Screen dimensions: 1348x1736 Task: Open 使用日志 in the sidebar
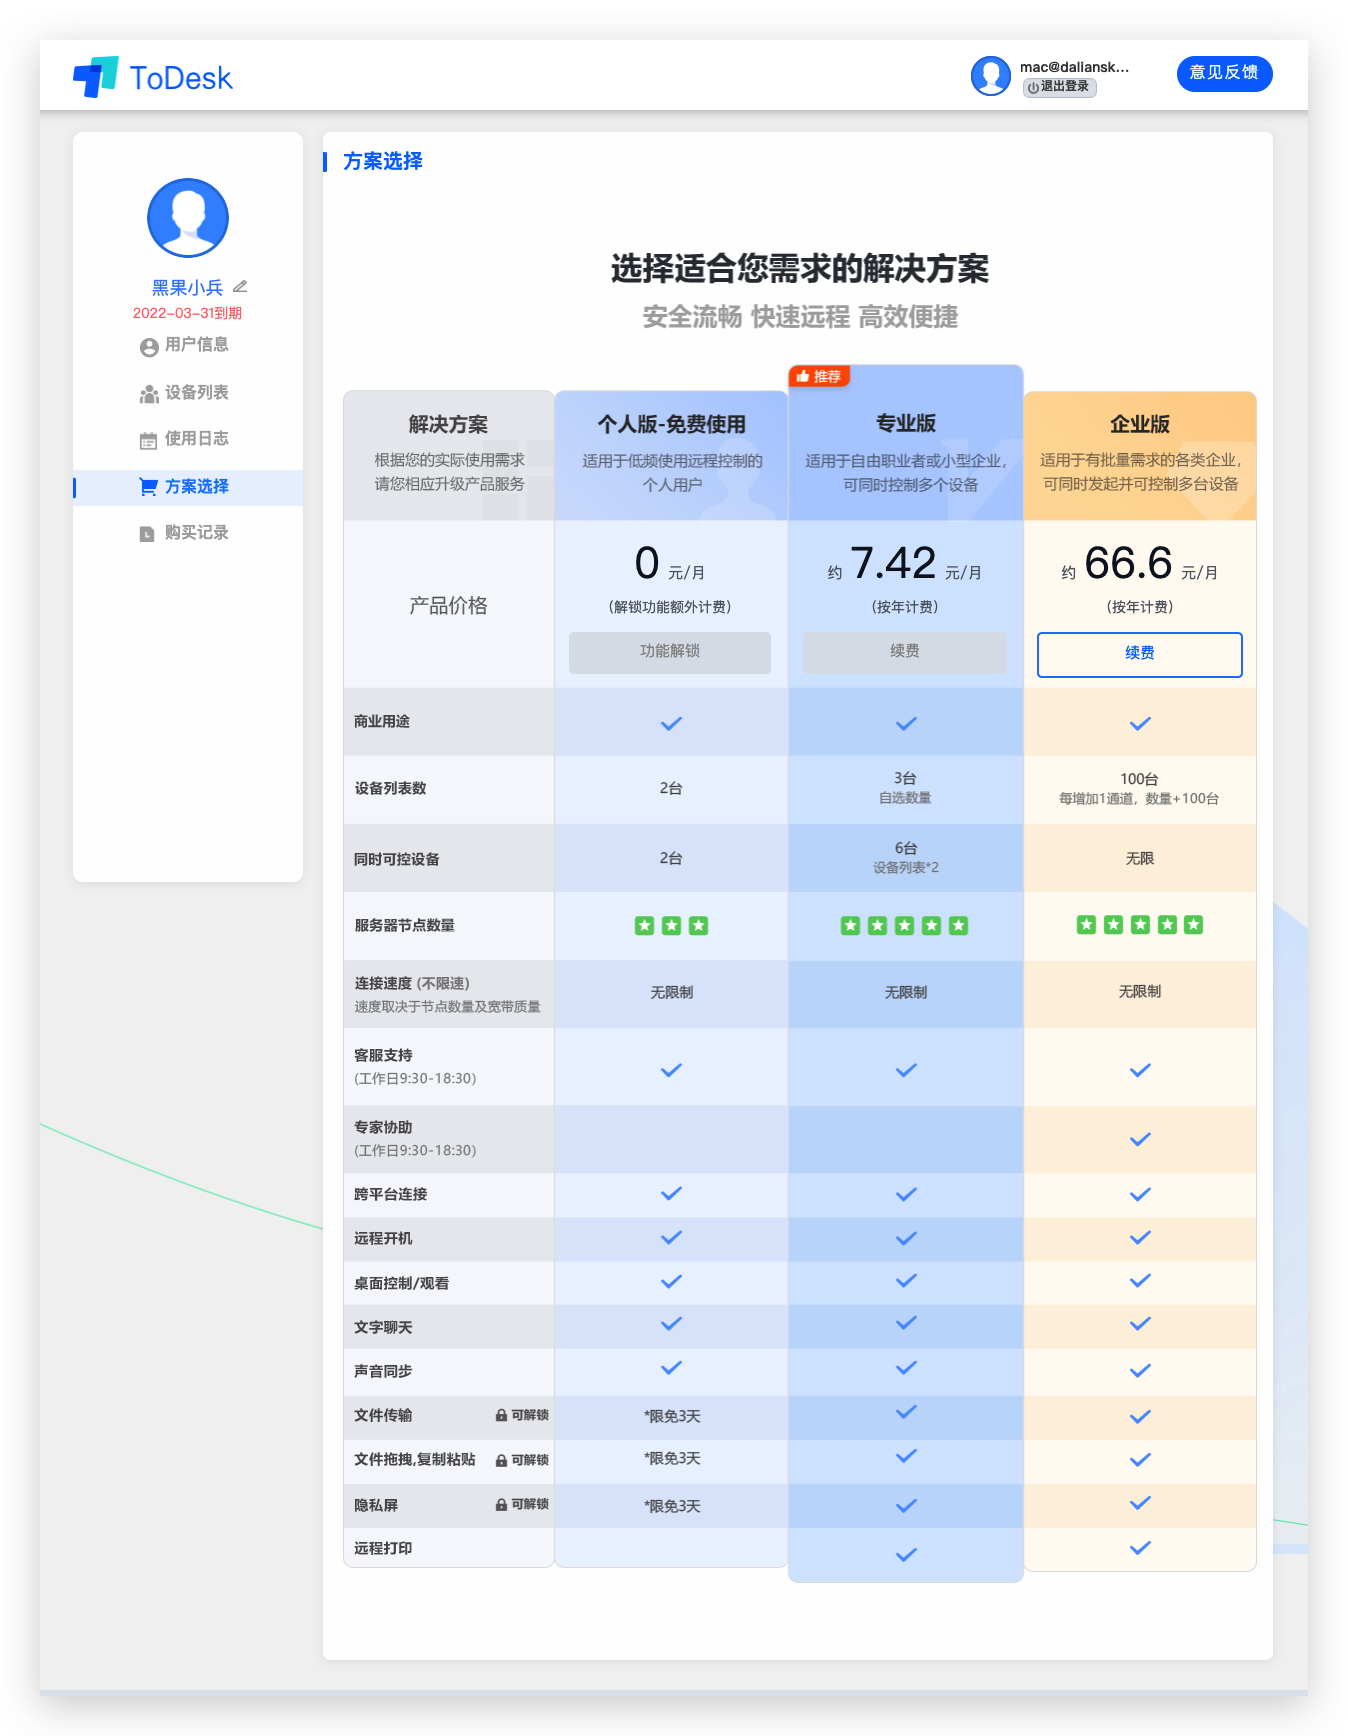click(x=188, y=439)
